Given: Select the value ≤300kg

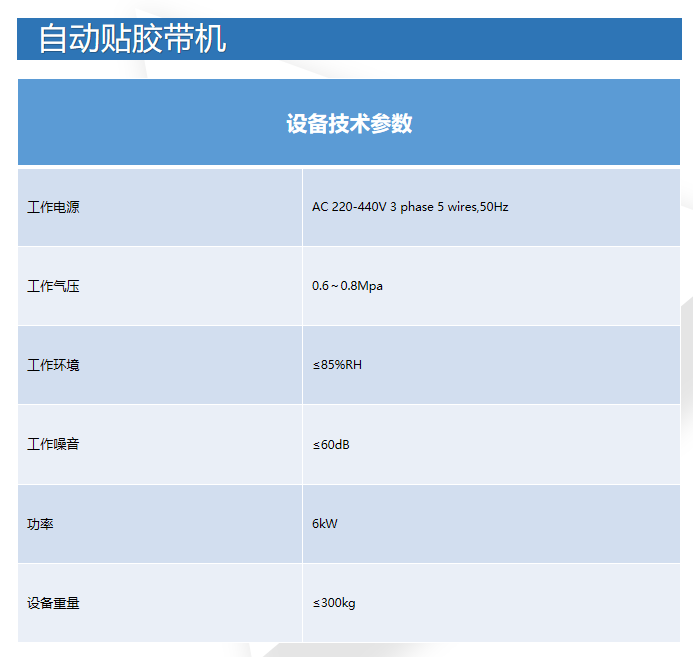Looking at the screenshot, I should pyautogui.click(x=334, y=603).
